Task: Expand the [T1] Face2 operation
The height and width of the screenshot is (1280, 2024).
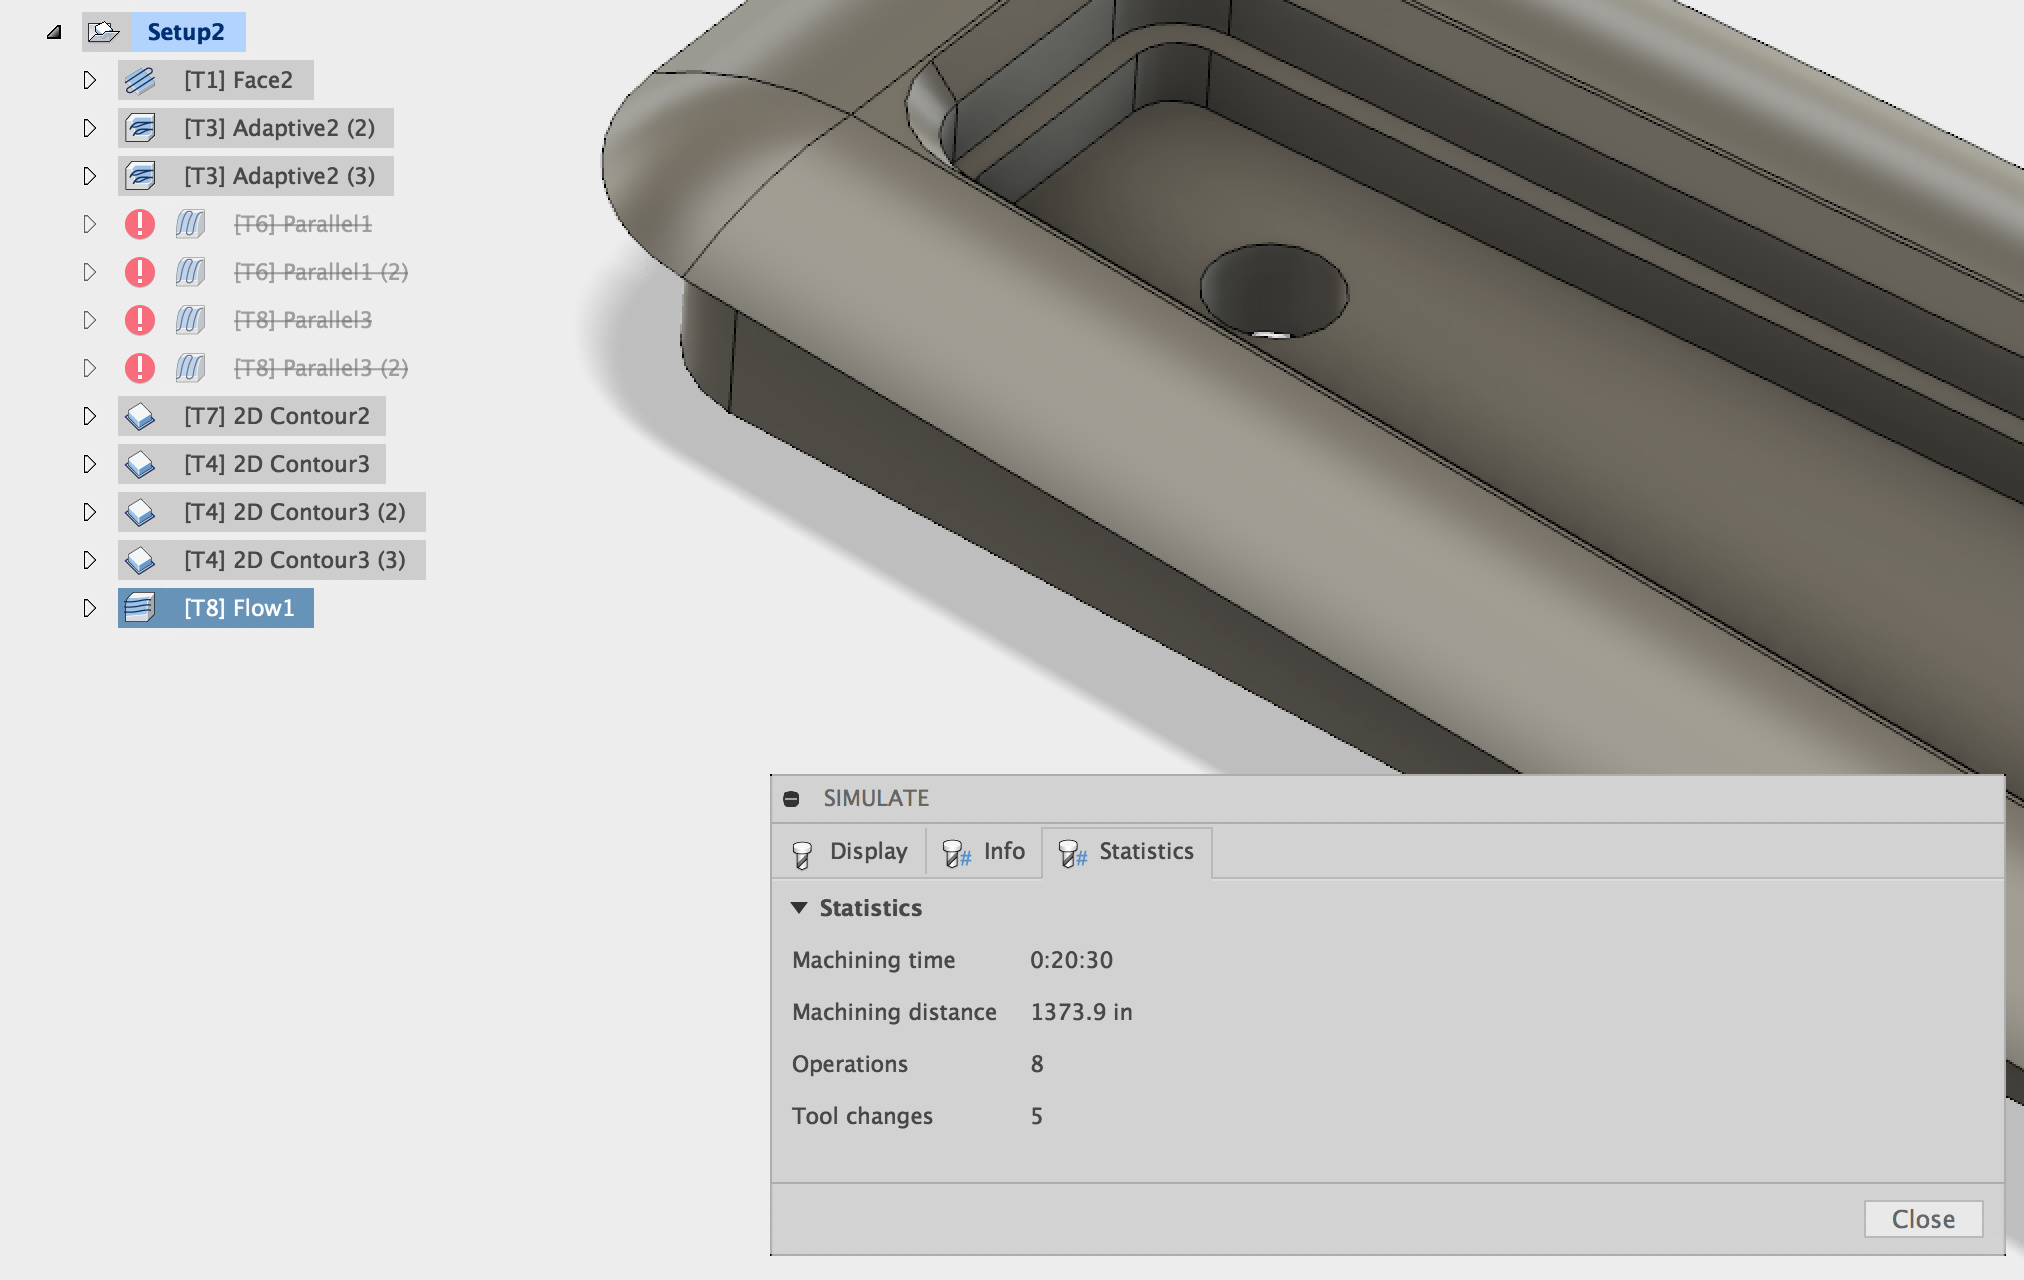Action: click(x=89, y=80)
